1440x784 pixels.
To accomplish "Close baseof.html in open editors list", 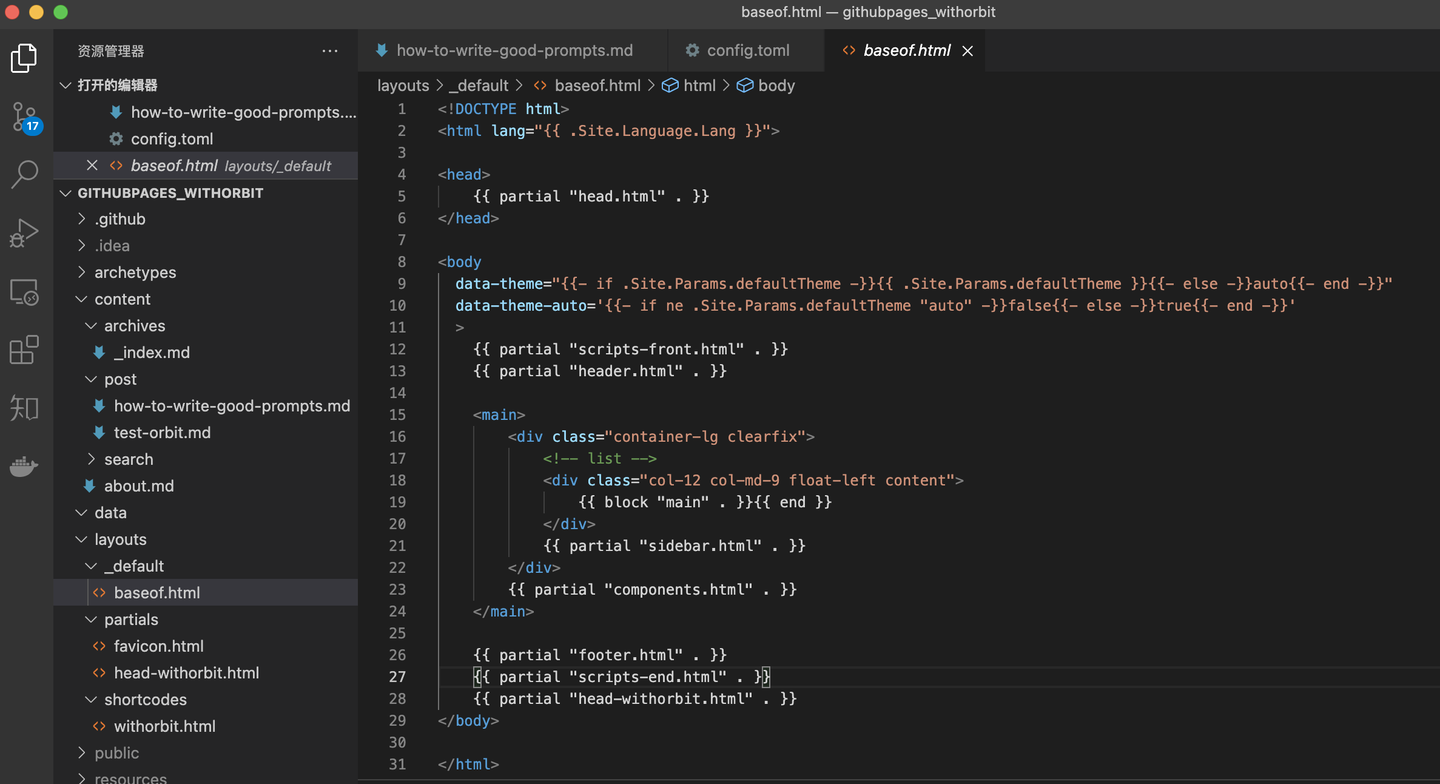I will point(92,166).
